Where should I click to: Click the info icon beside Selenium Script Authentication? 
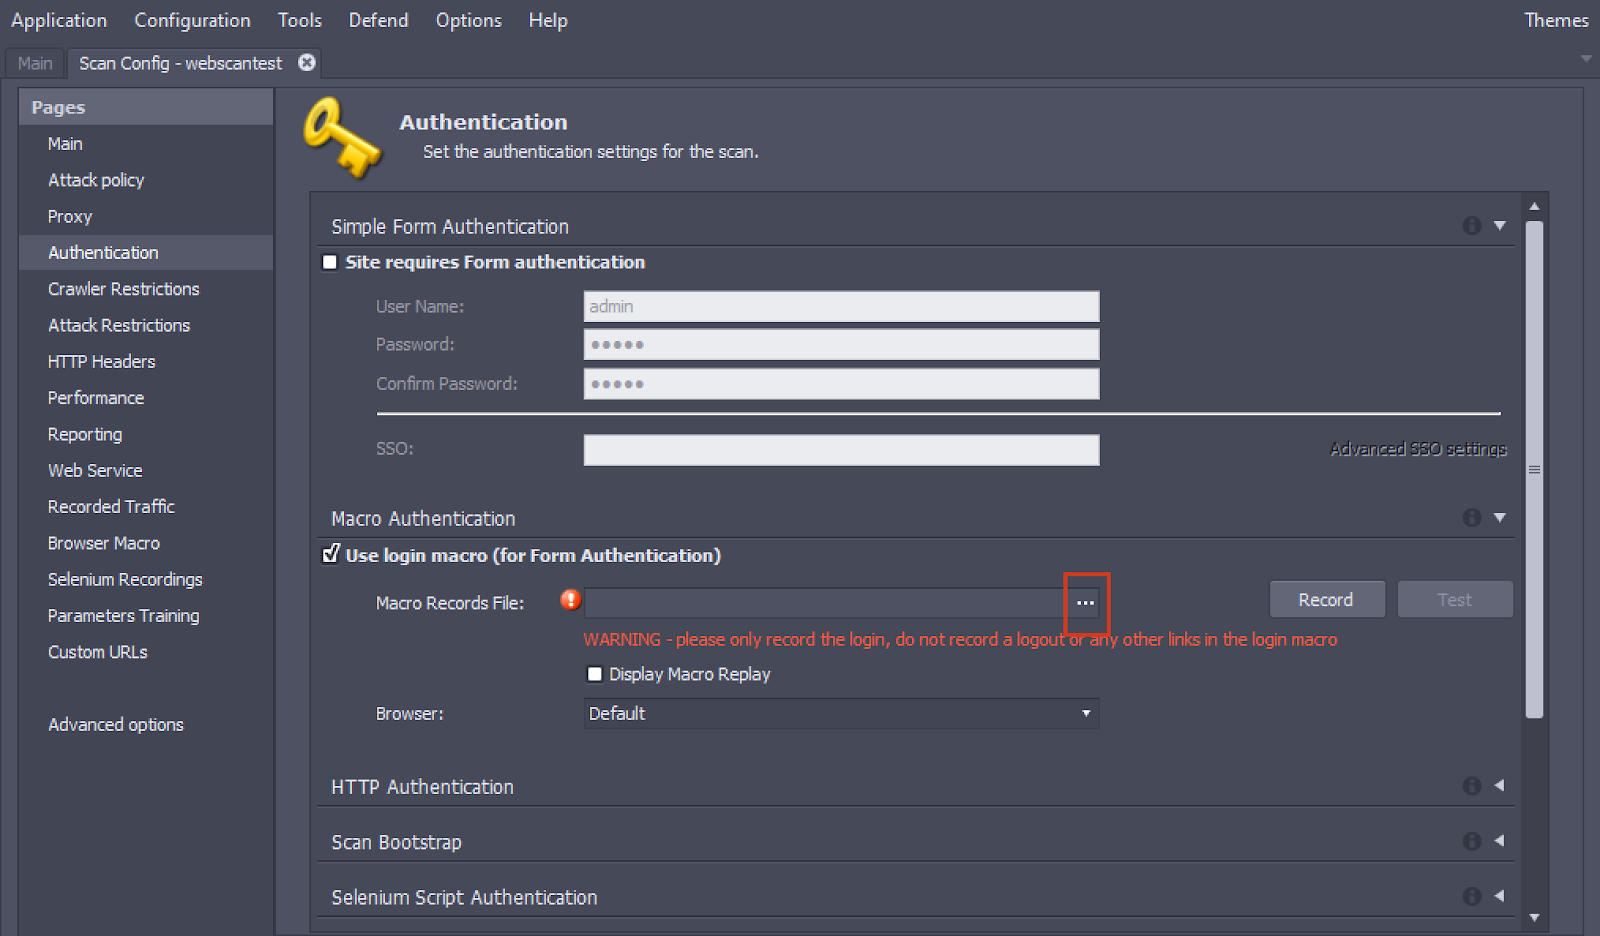pos(1470,896)
